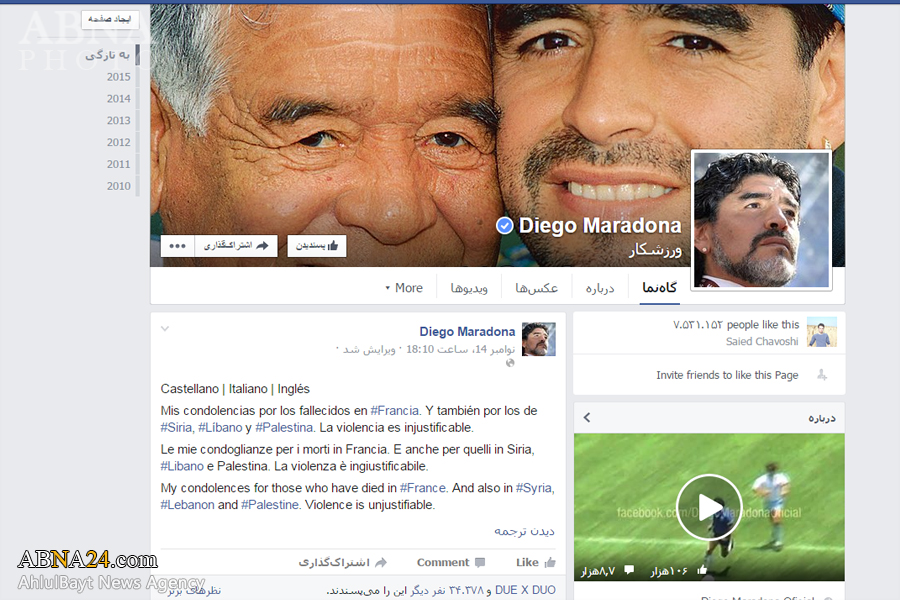
Task: Jump to 2014 in the timeline sidebar
Action: click(x=118, y=99)
